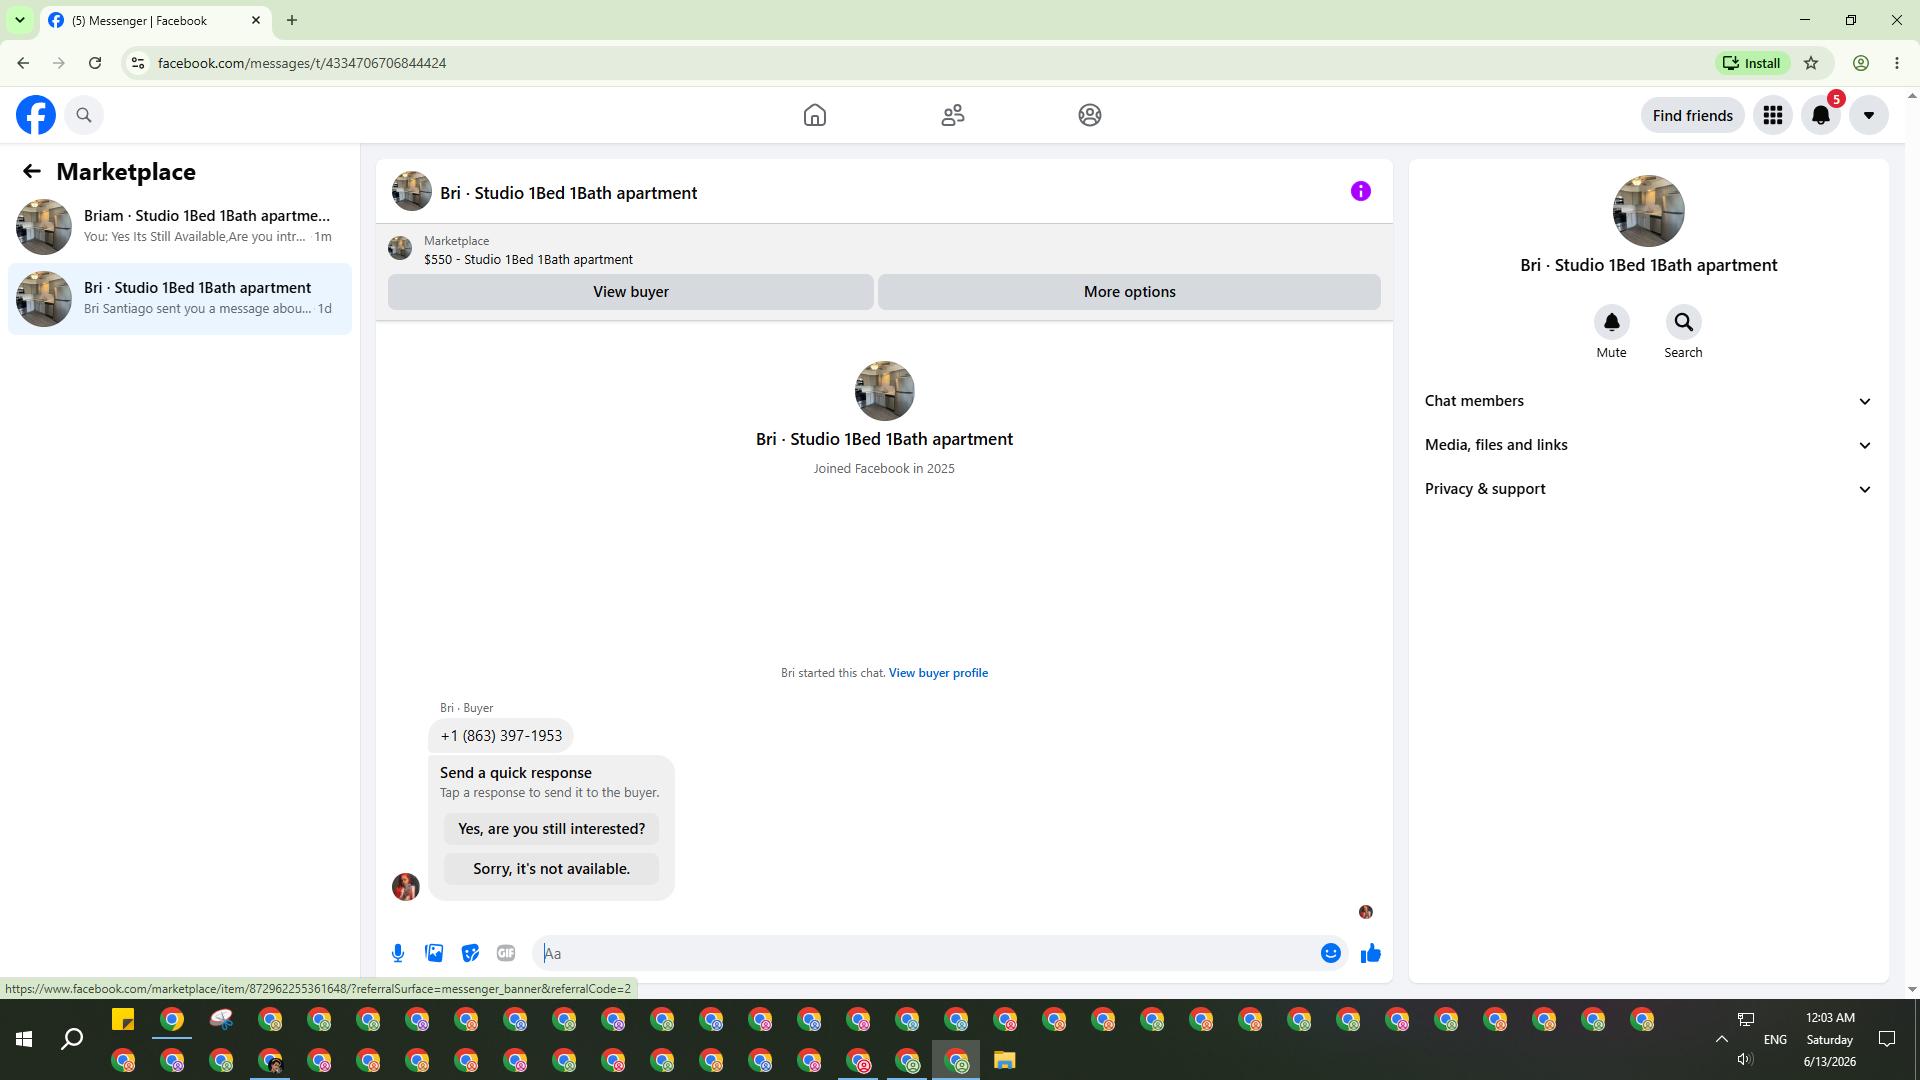Viewport: 1920px width, 1080px height.
Task: Go back in browser history
Action: [23, 63]
